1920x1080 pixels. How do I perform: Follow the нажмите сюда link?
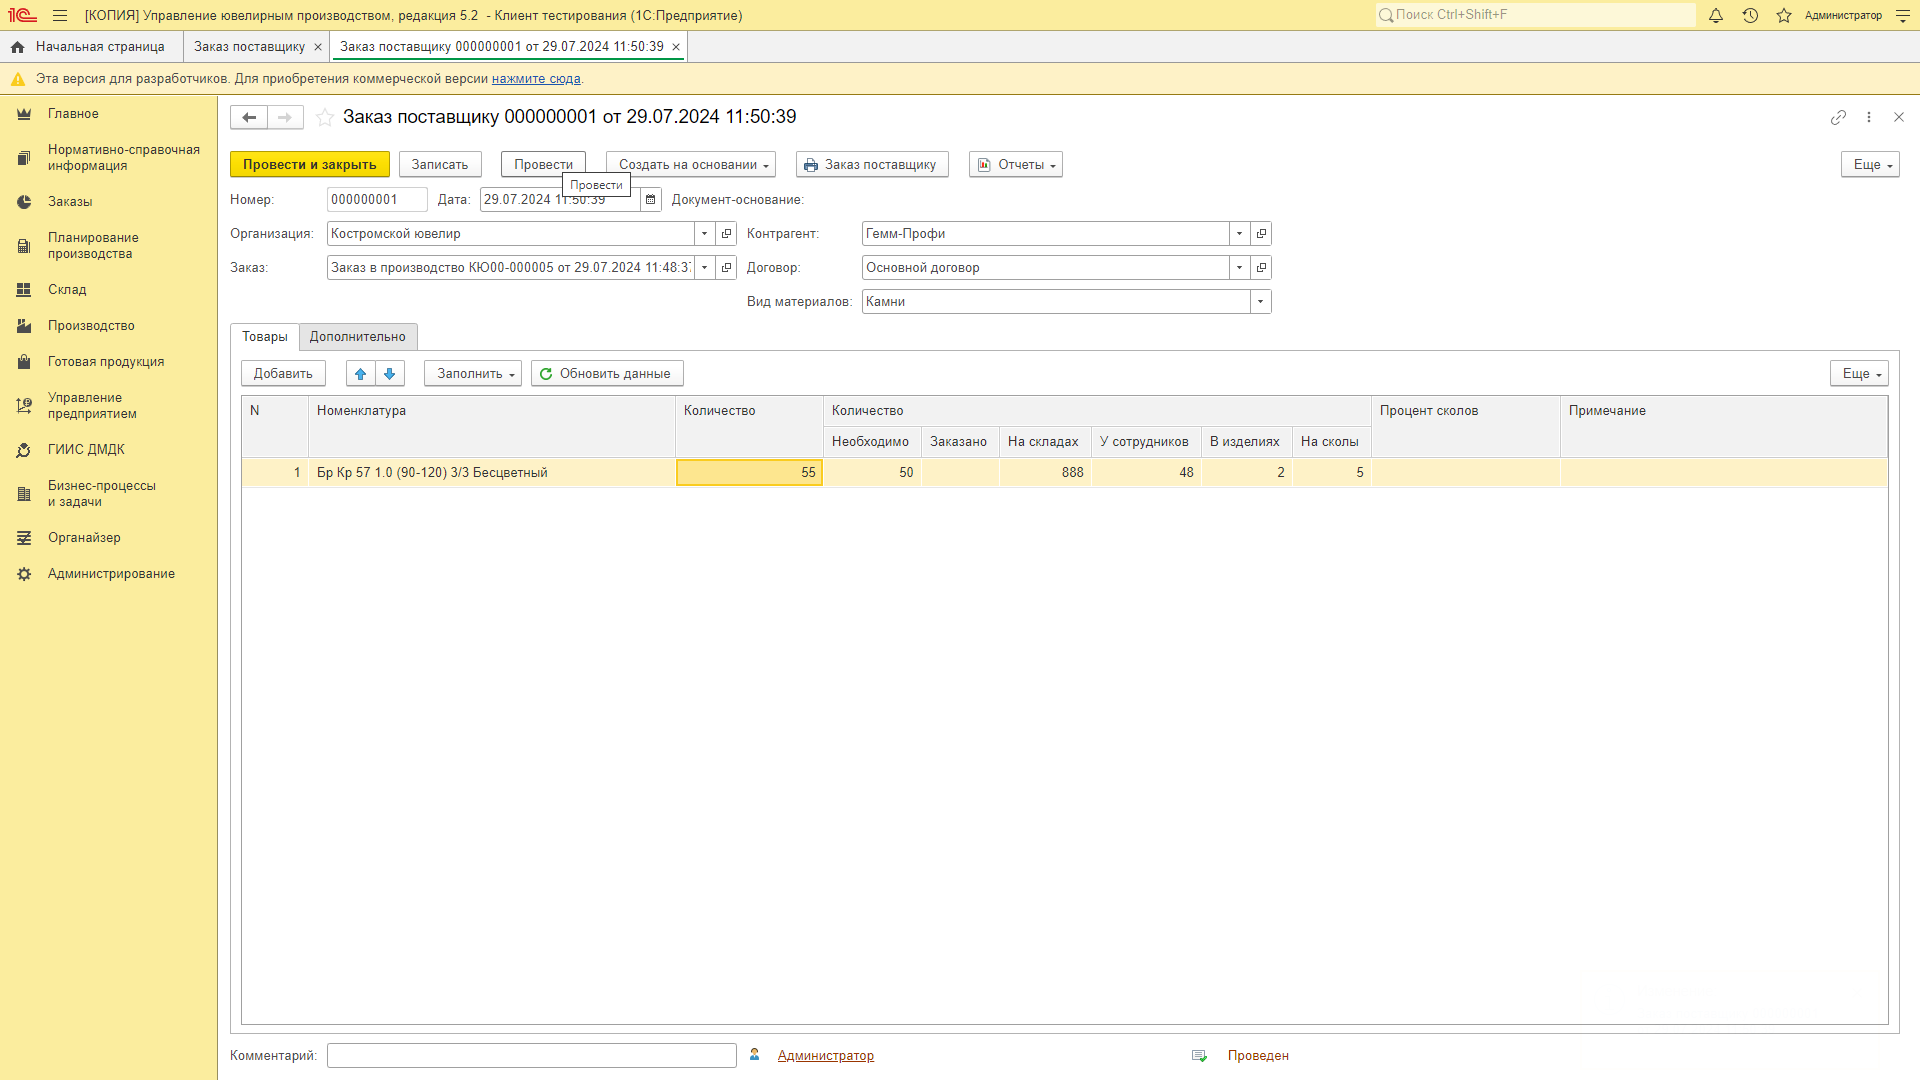click(x=536, y=79)
